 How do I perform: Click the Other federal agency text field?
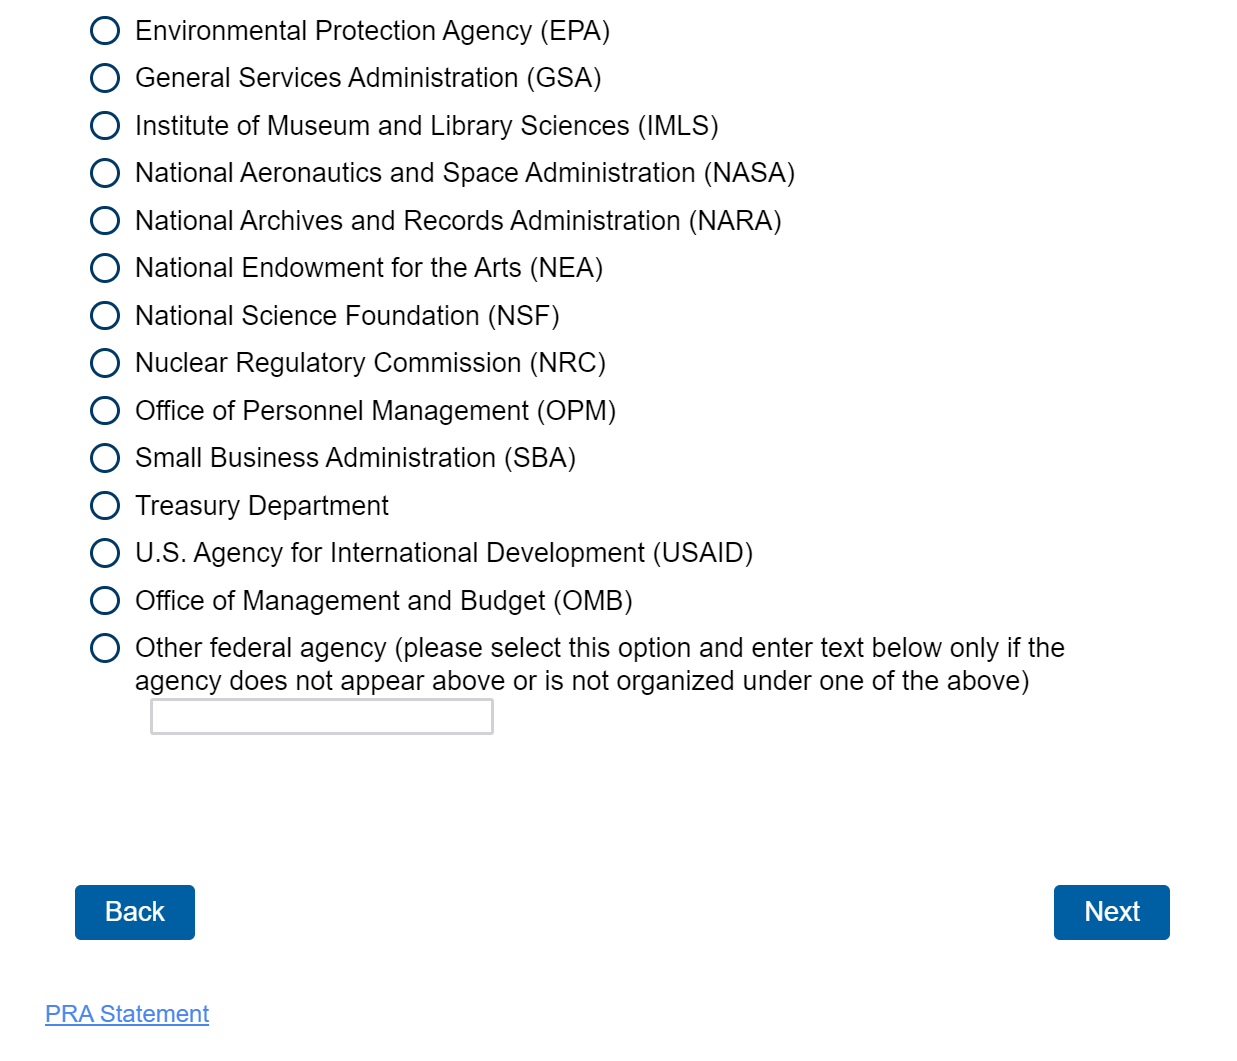point(321,717)
